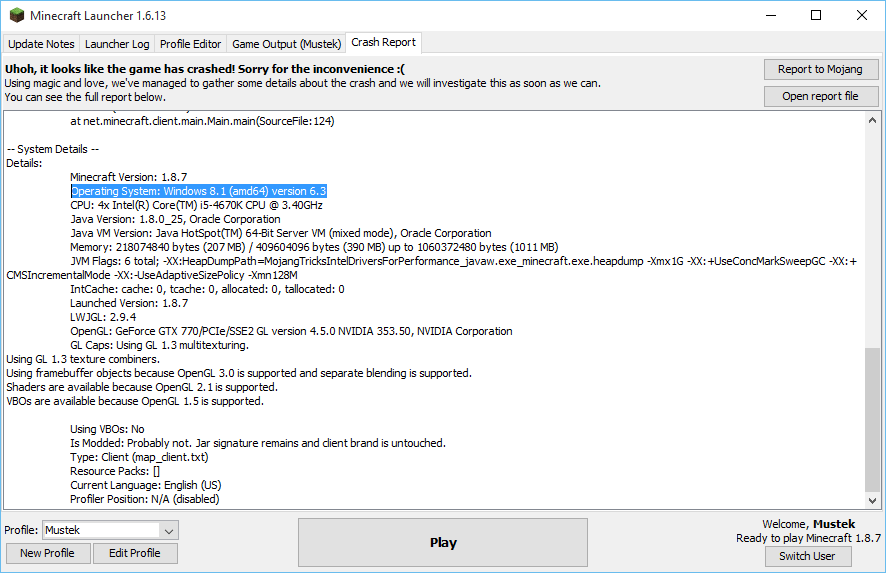Click the Main.main(SourceFile:124) stack trace line
This screenshot has width=886, height=573.
tap(202, 121)
